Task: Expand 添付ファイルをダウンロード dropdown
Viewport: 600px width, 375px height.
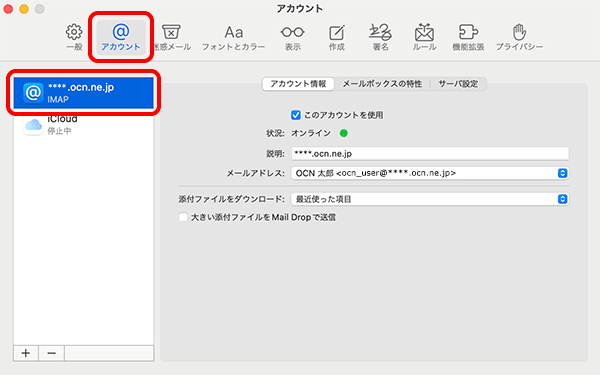Action: (x=430, y=199)
